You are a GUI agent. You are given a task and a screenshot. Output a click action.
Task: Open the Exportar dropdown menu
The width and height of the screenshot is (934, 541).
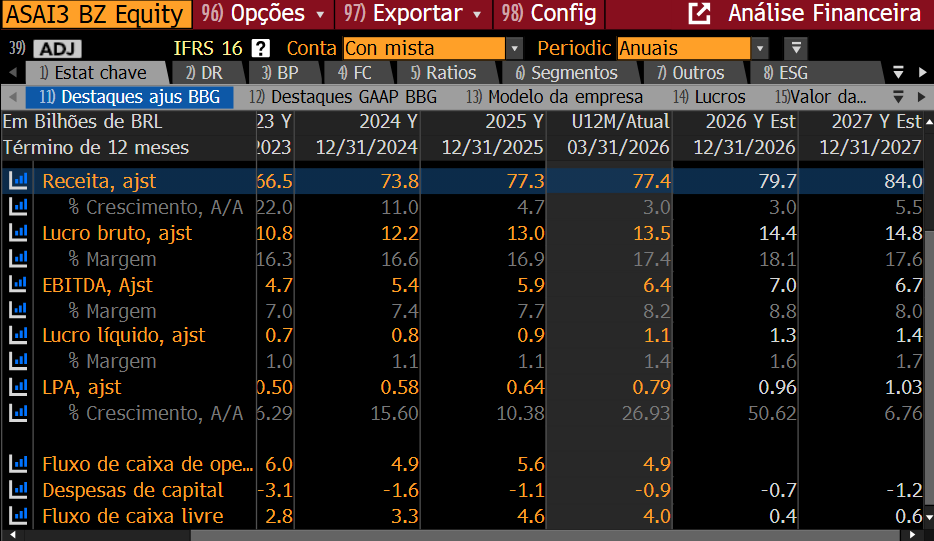[413, 14]
